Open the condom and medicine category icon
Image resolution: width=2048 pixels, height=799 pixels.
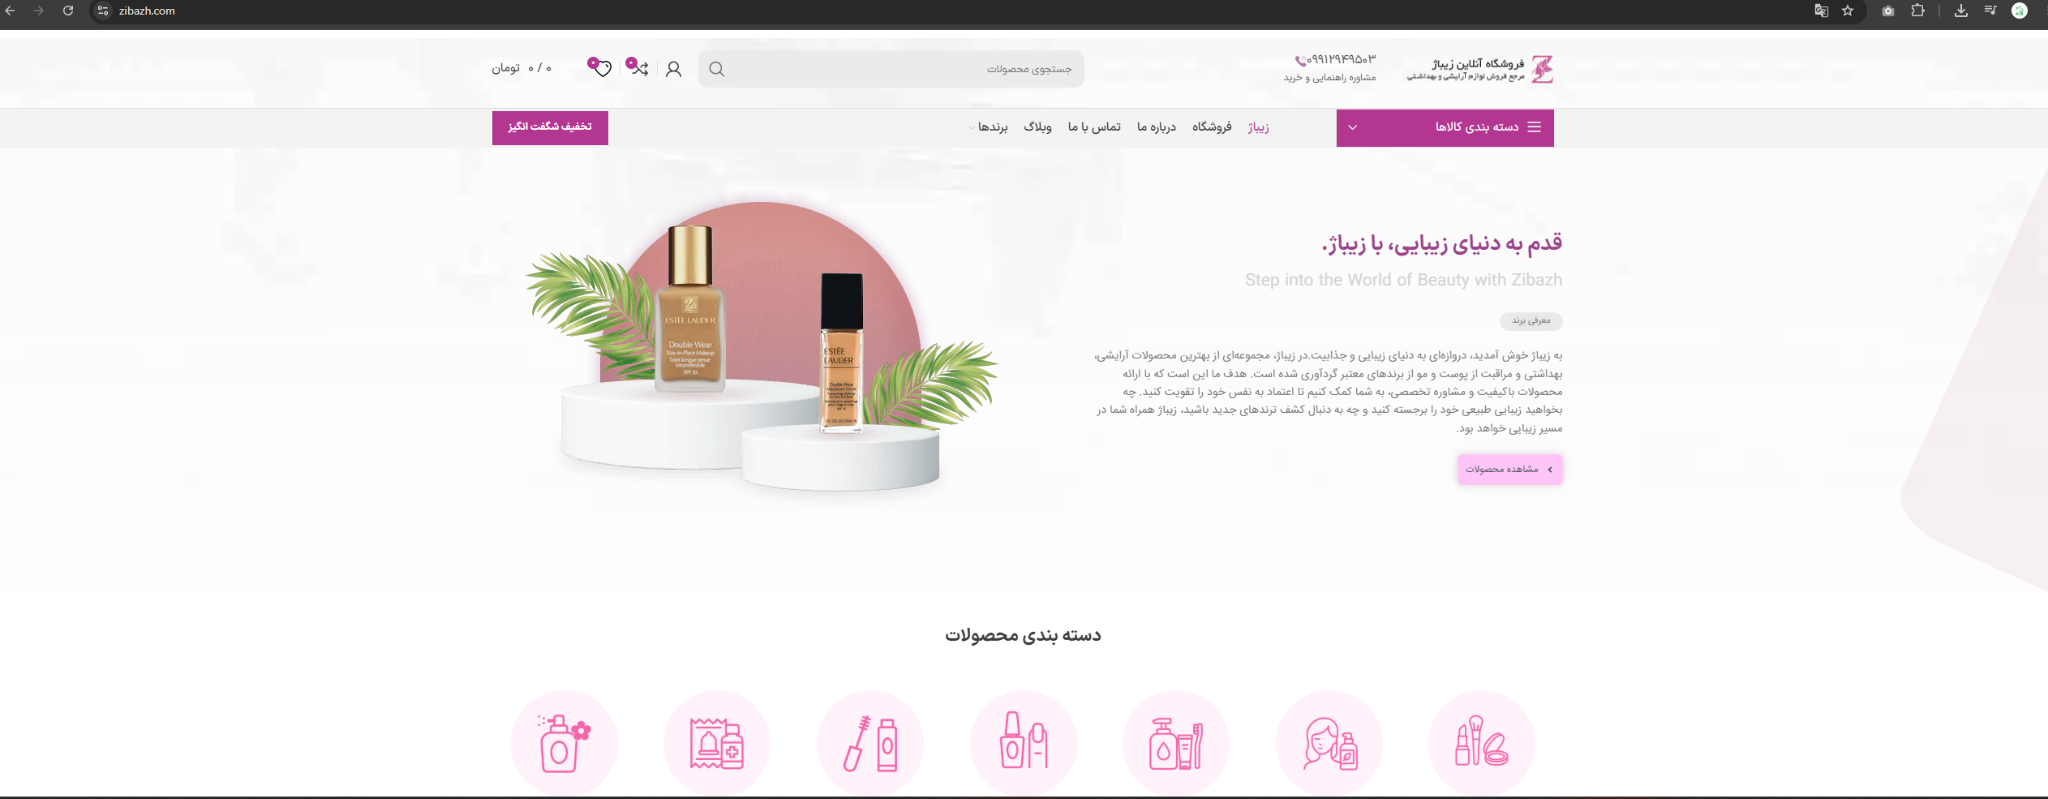[x=717, y=743]
